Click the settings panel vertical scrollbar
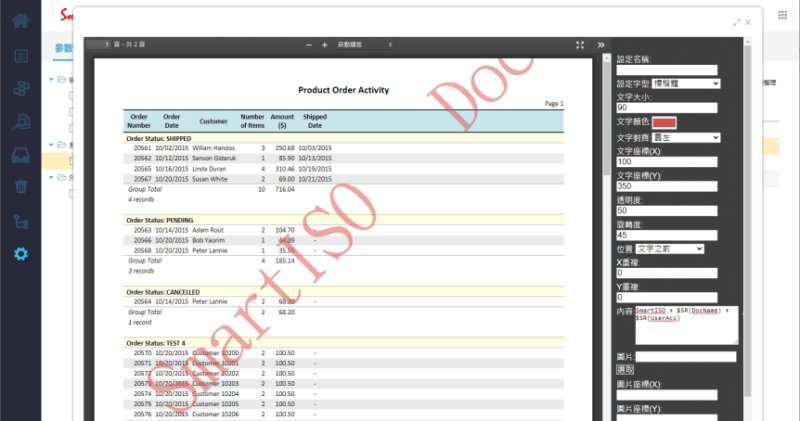 [747, 219]
